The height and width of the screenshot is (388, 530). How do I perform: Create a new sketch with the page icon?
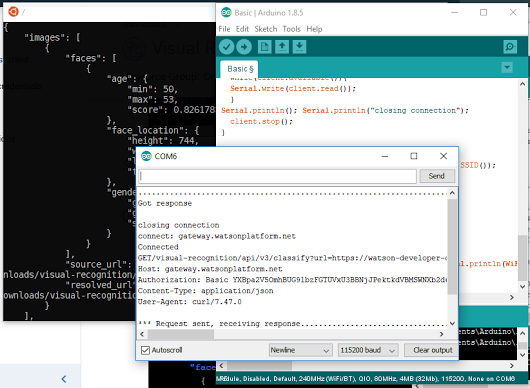[264, 47]
